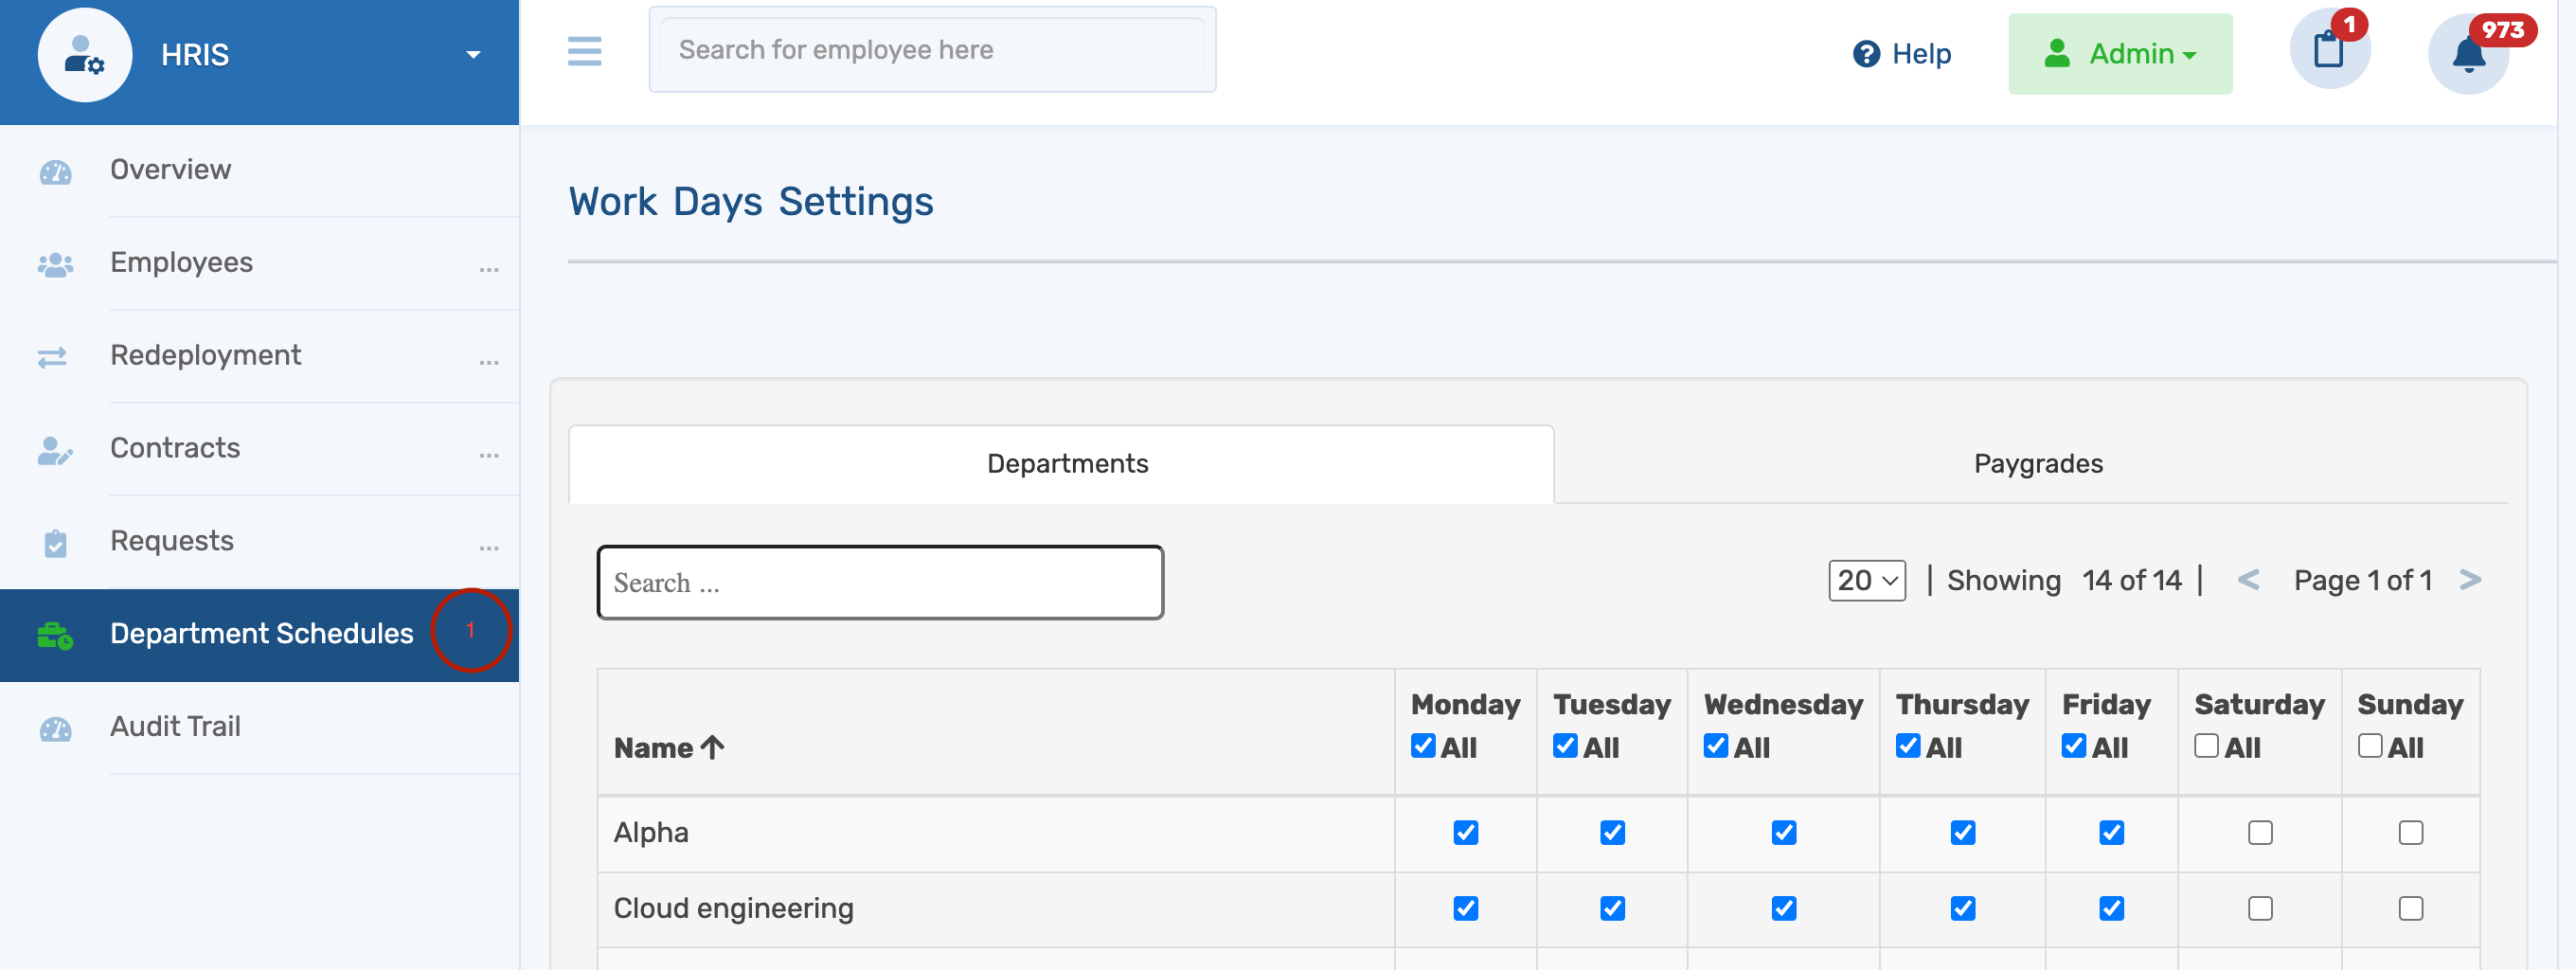Toggle Monday All checkbox
Screen dimensions: 2576x970
[x=1422, y=746]
